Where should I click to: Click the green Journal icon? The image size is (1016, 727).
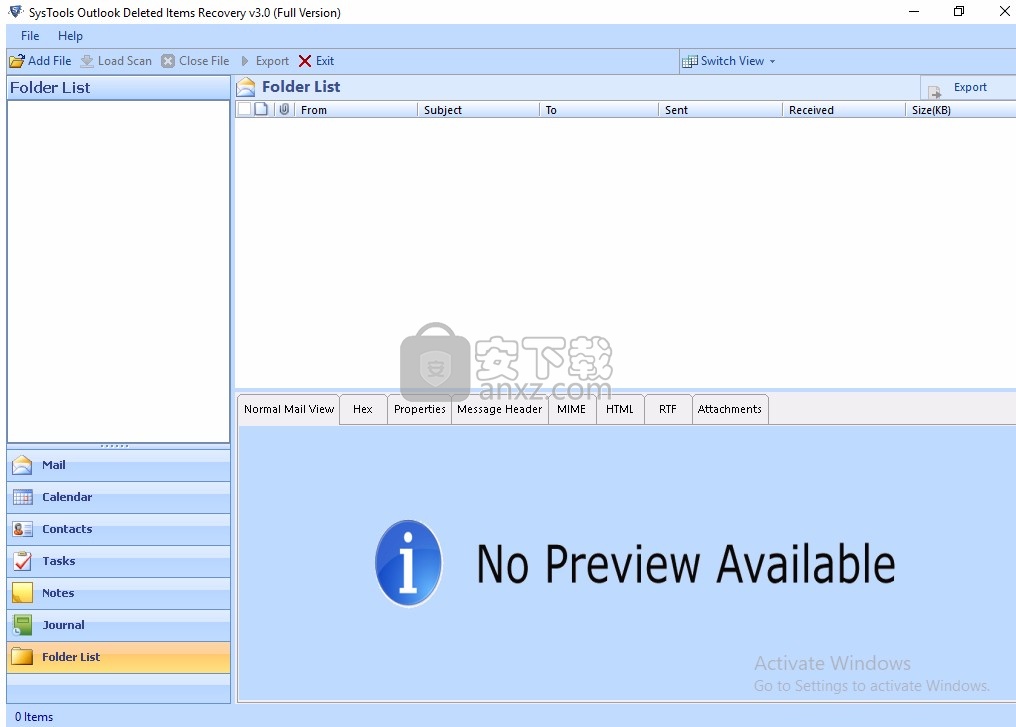22,625
